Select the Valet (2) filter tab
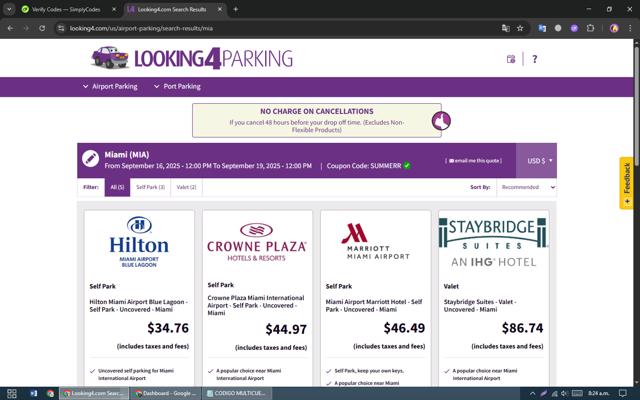This screenshot has height=400, width=640. click(186, 187)
